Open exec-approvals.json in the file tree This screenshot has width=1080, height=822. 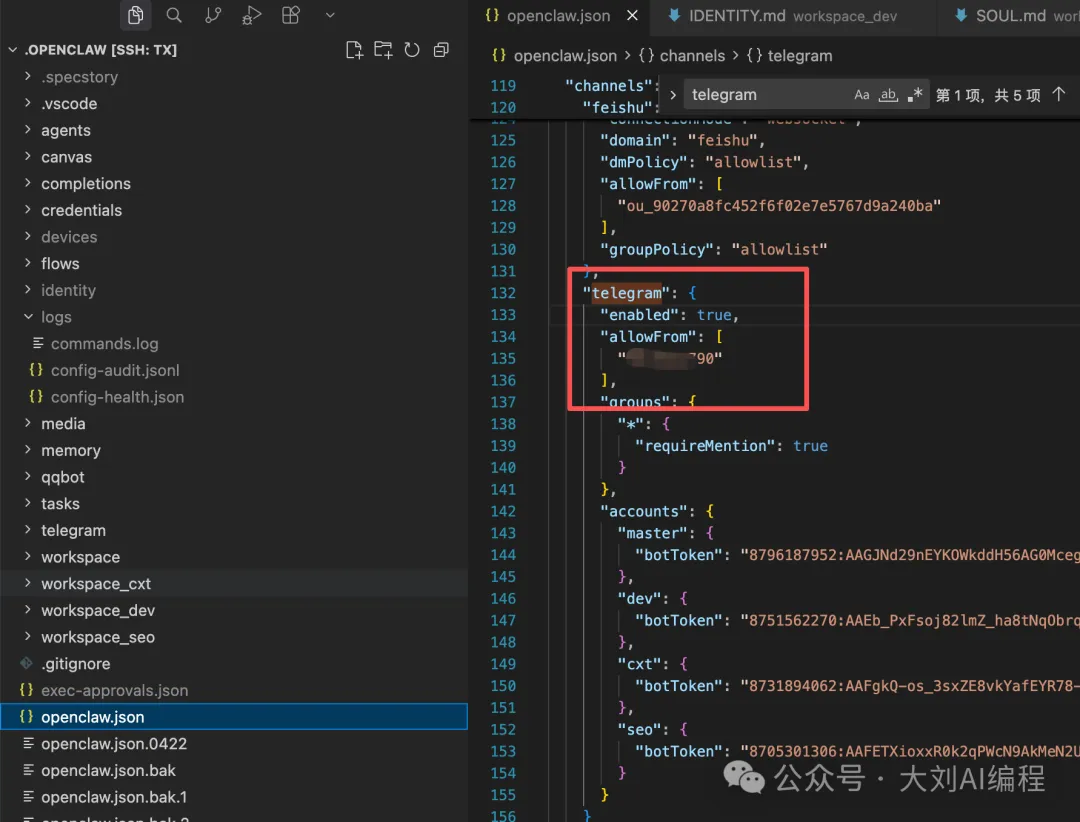pyautogui.click(x=114, y=690)
